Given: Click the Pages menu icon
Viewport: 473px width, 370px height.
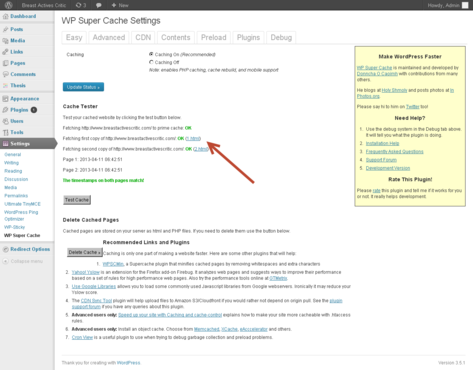Looking at the screenshot, I should 5,63.
